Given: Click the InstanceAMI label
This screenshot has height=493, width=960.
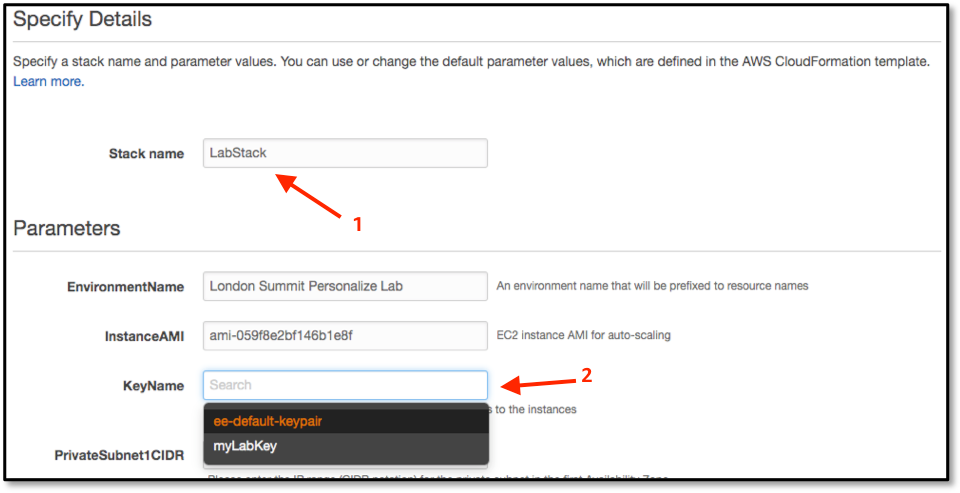Looking at the screenshot, I should (x=145, y=336).
